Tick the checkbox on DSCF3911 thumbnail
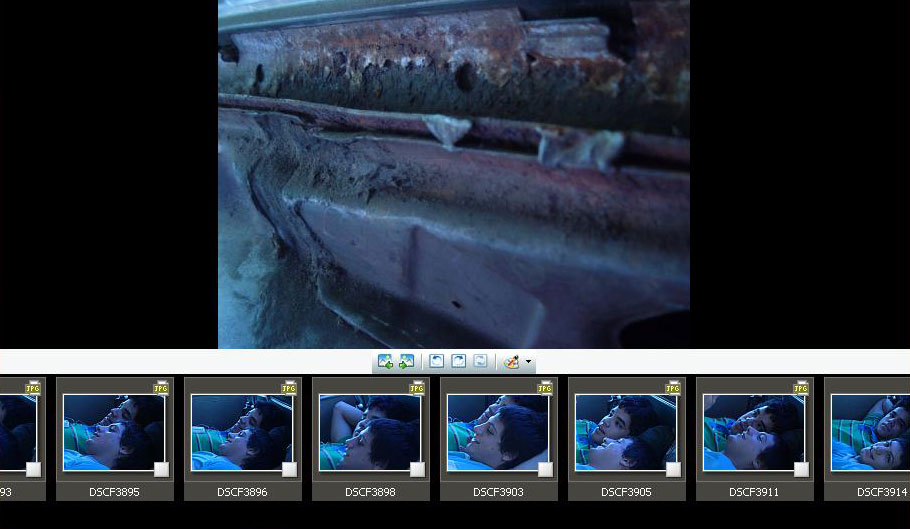The image size is (910, 529). point(801,469)
